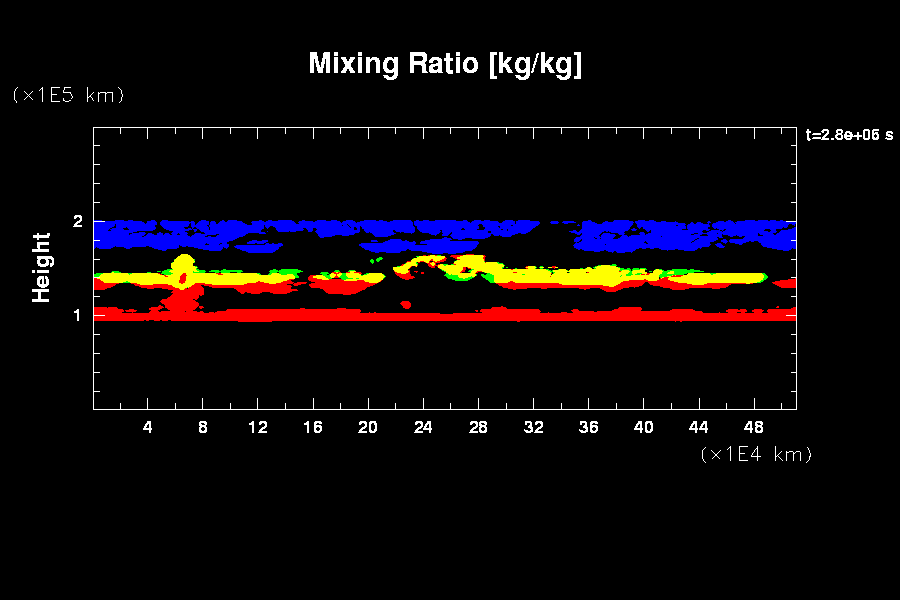
Task: Click x-axis tick label 40
Action: click(643, 427)
